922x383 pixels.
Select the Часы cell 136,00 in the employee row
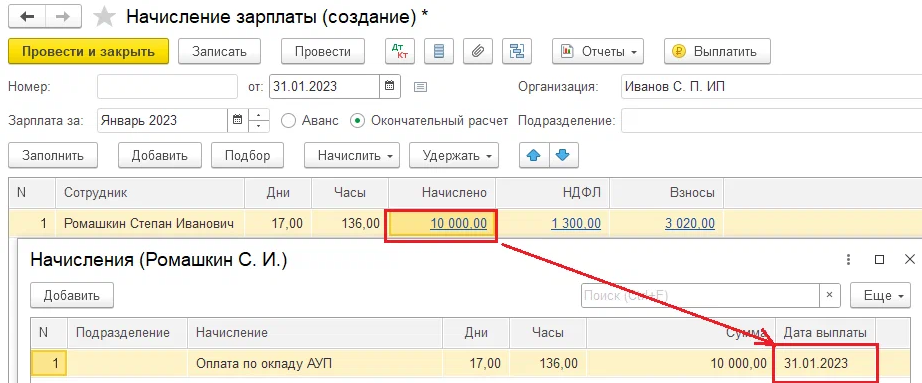(x=350, y=224)
